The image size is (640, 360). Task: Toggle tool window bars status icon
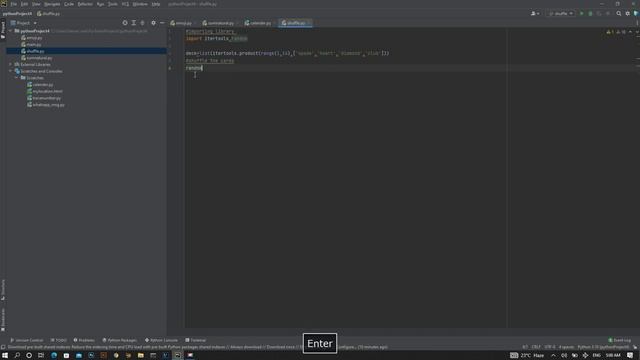3,347
